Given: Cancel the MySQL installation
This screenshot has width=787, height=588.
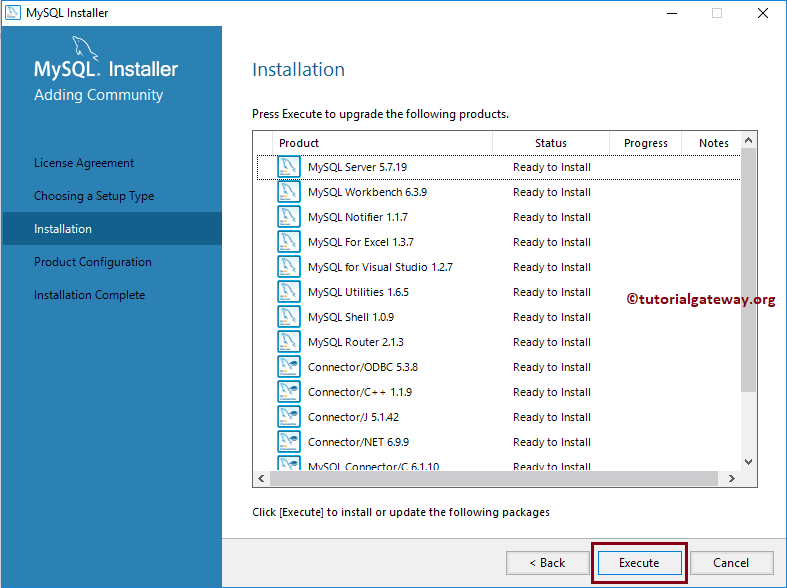Looking at the screenshot, I should (731, 563).
